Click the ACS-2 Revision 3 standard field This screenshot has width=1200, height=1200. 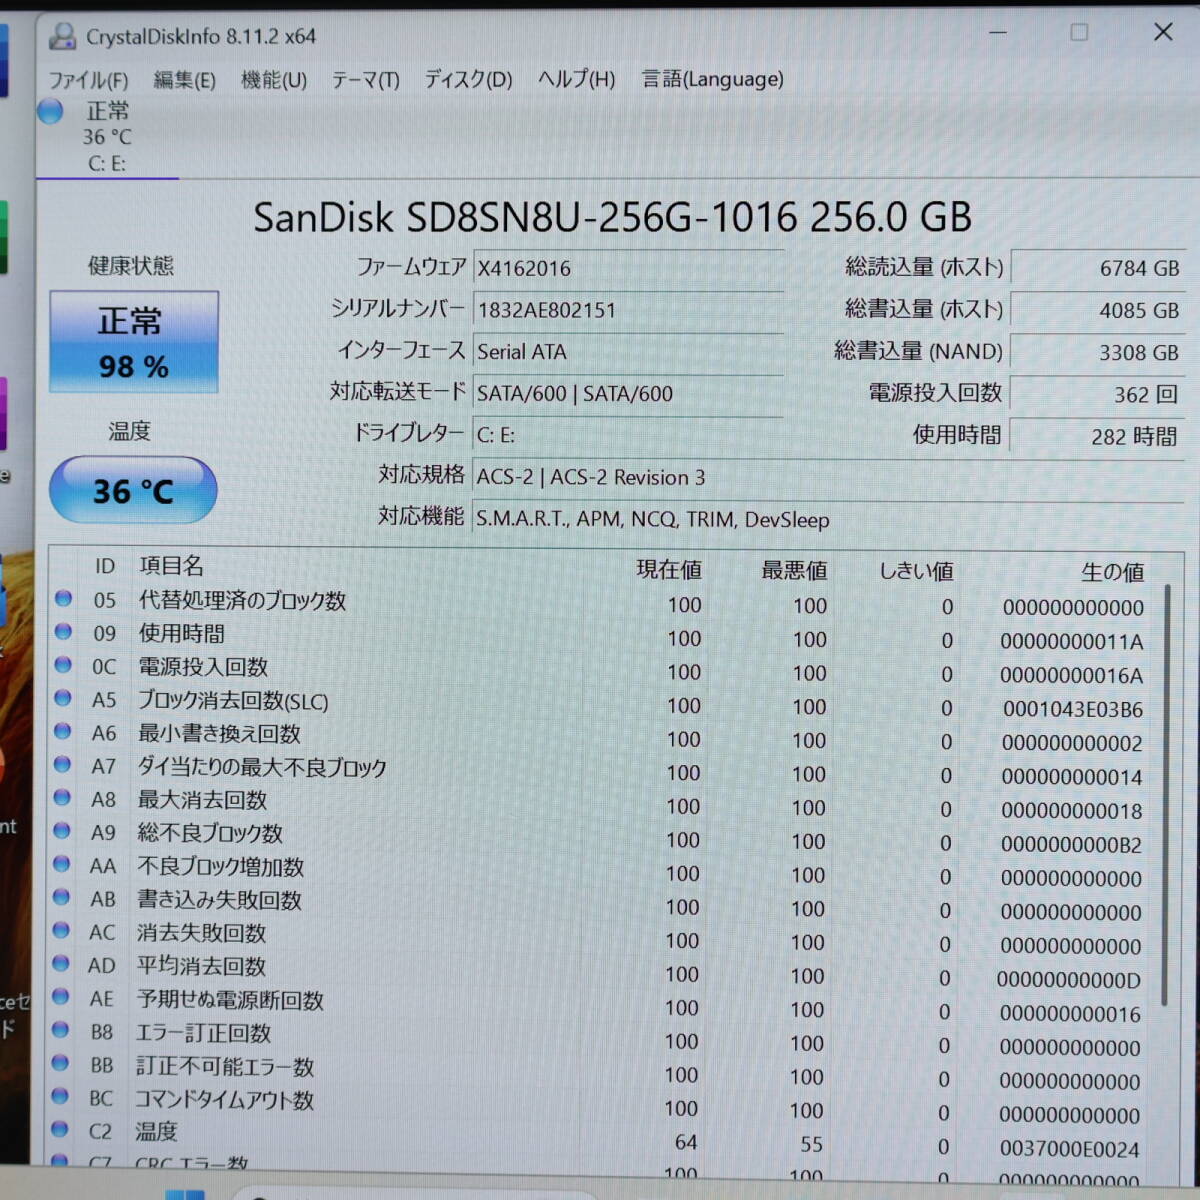pyautogui.click(x=828, y=477)
